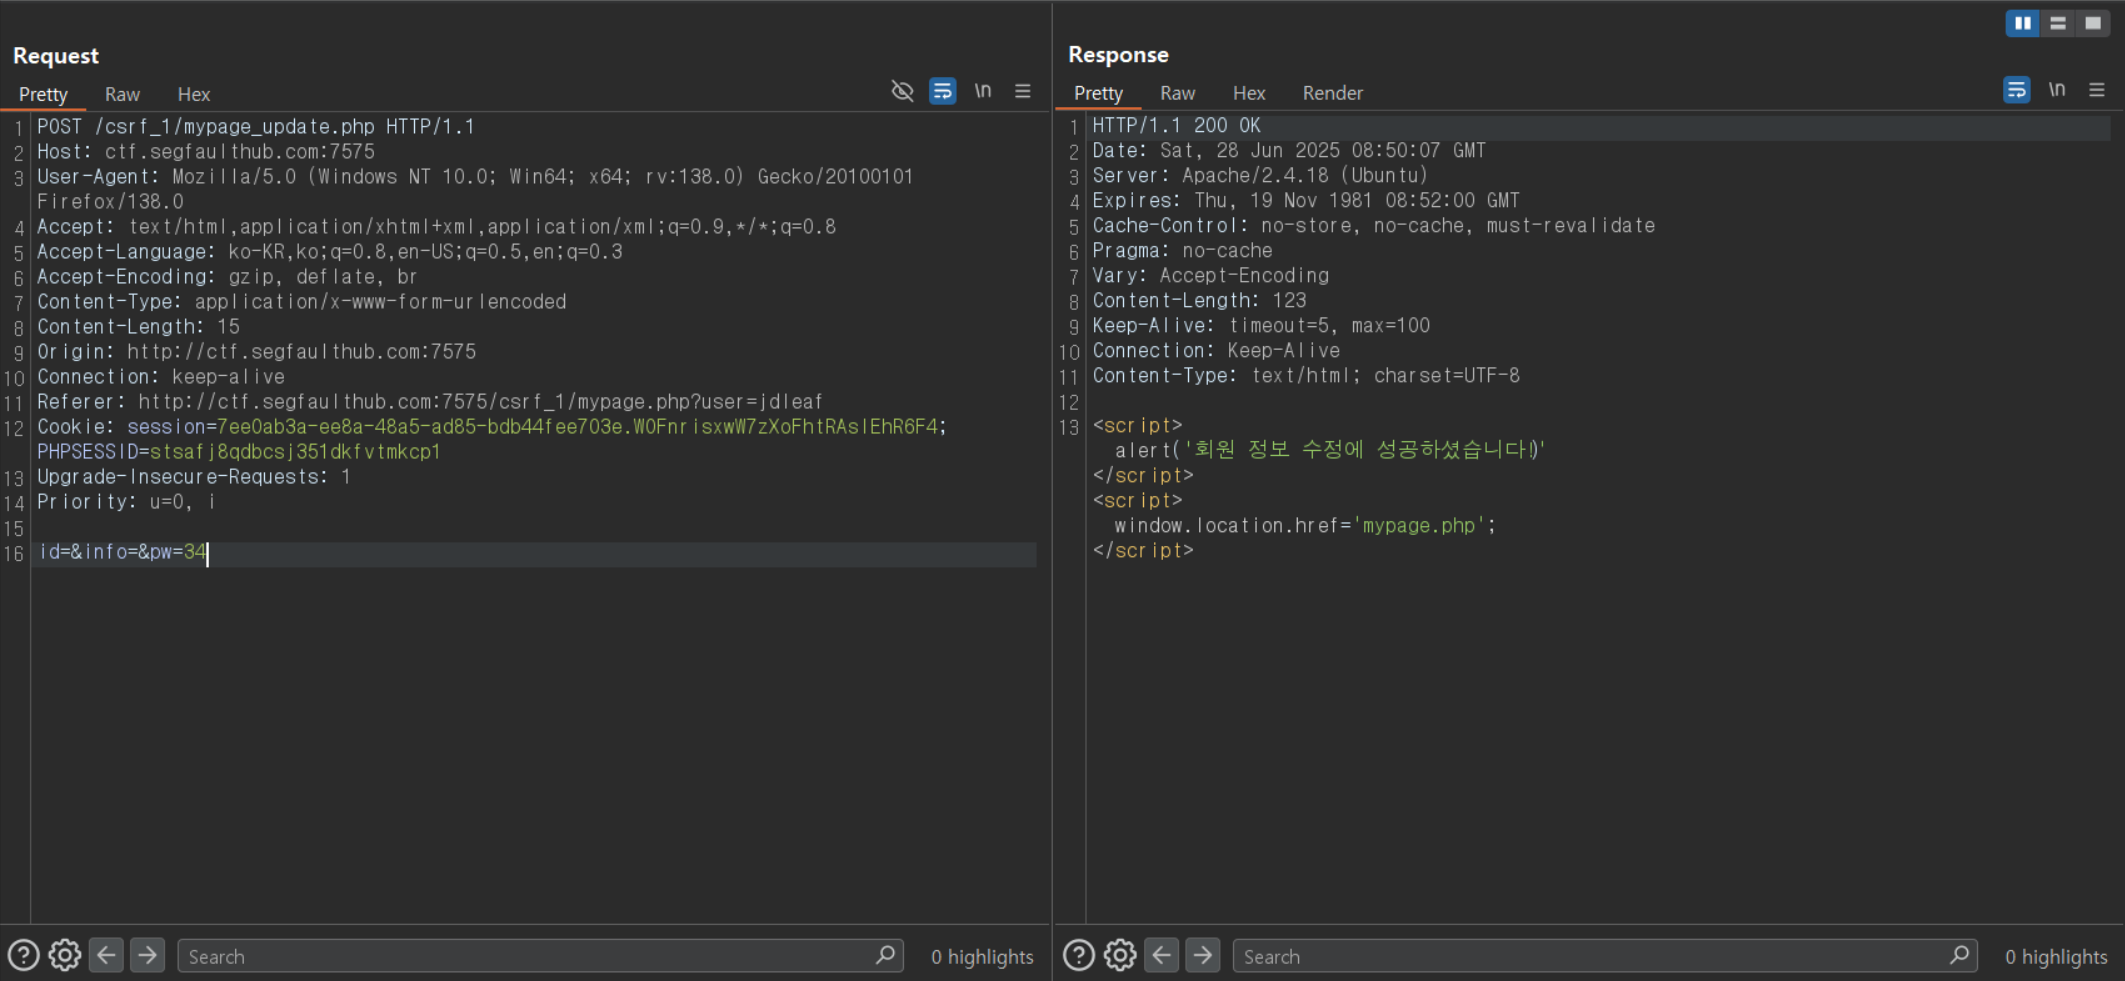The height and width of the screenshot is (981, 2125).
Task: Click the 0 highlights label under Response
Action: pos(2056,957)
